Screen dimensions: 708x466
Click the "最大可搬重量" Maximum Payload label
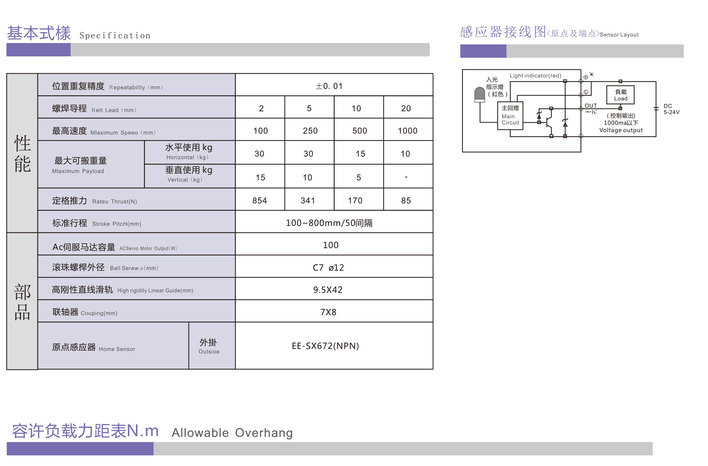(79, 164)
